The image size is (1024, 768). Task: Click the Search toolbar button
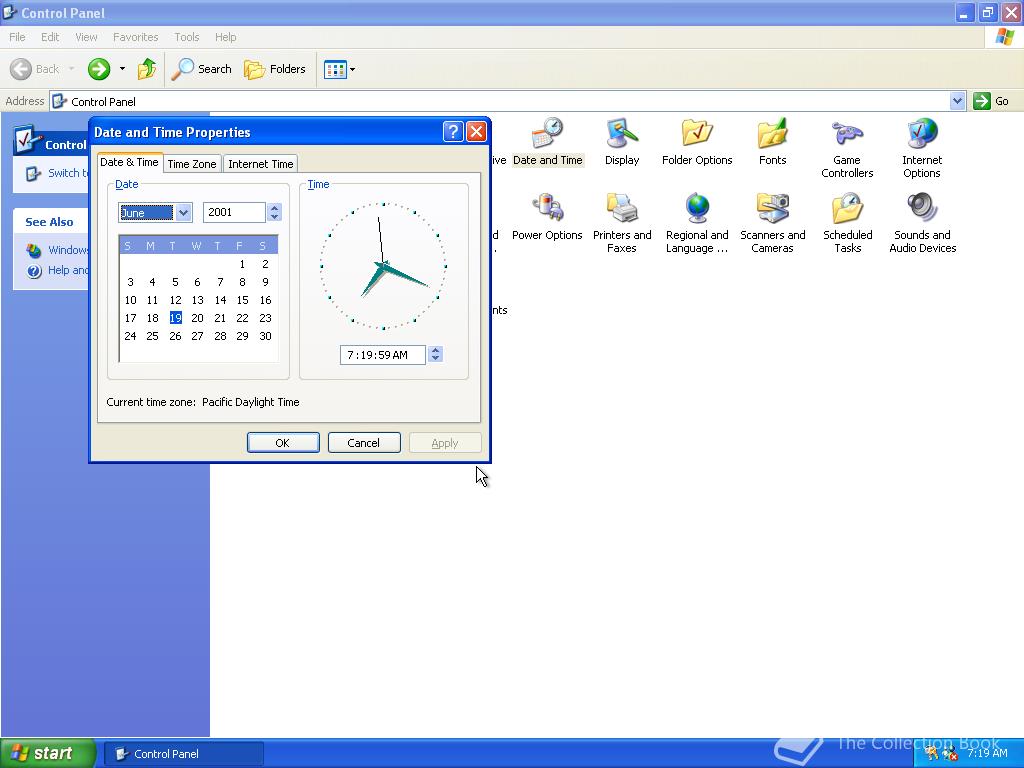pos(201,69)
